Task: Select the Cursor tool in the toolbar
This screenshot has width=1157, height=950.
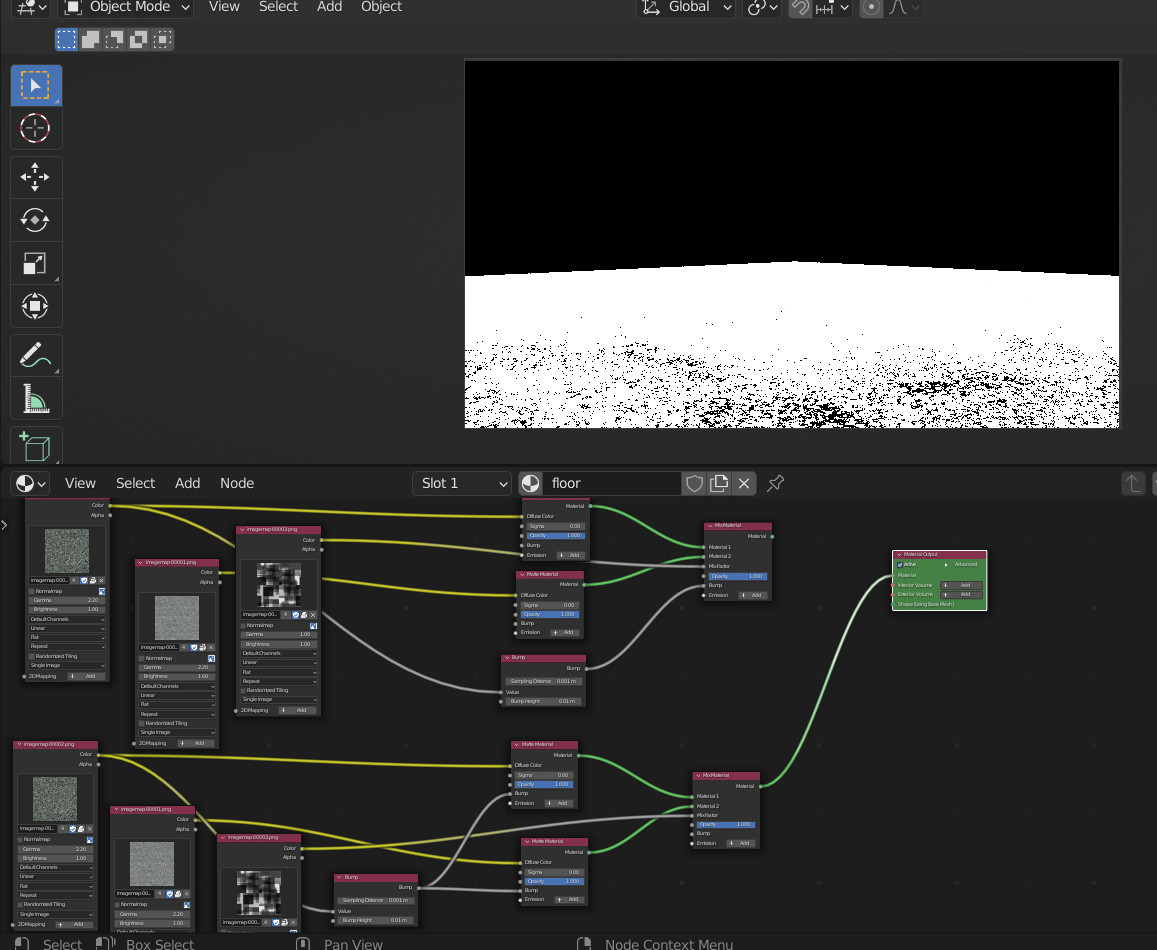Action: coord(35,128)
